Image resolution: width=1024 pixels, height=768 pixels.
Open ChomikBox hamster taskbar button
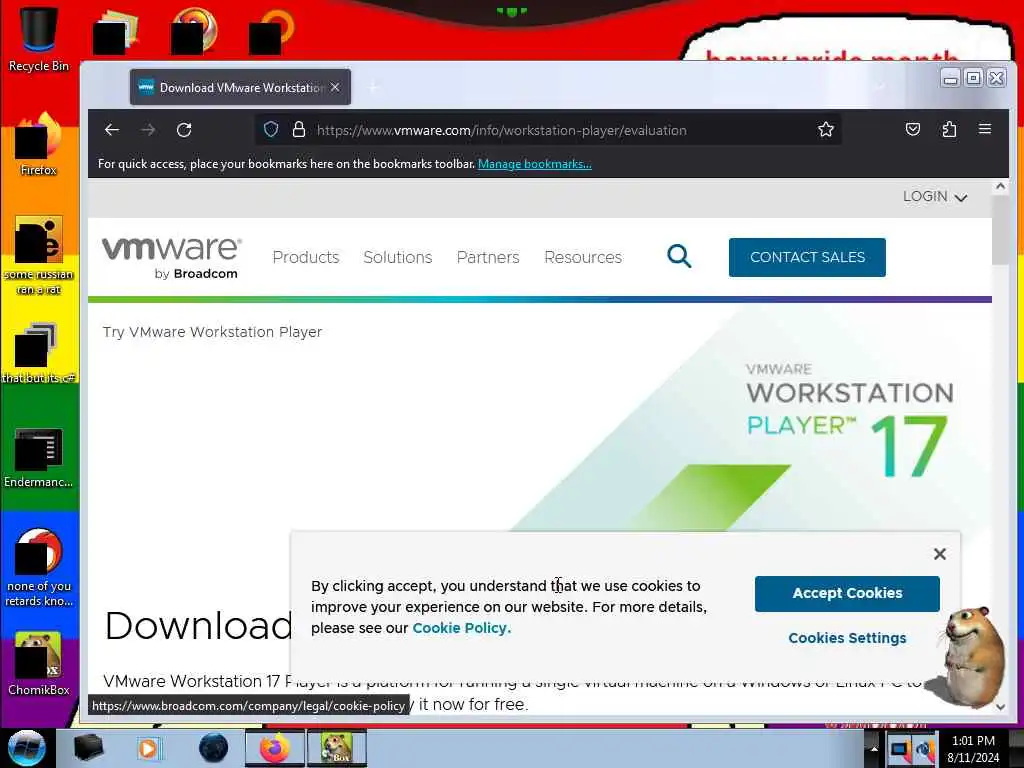coord(336,748)
